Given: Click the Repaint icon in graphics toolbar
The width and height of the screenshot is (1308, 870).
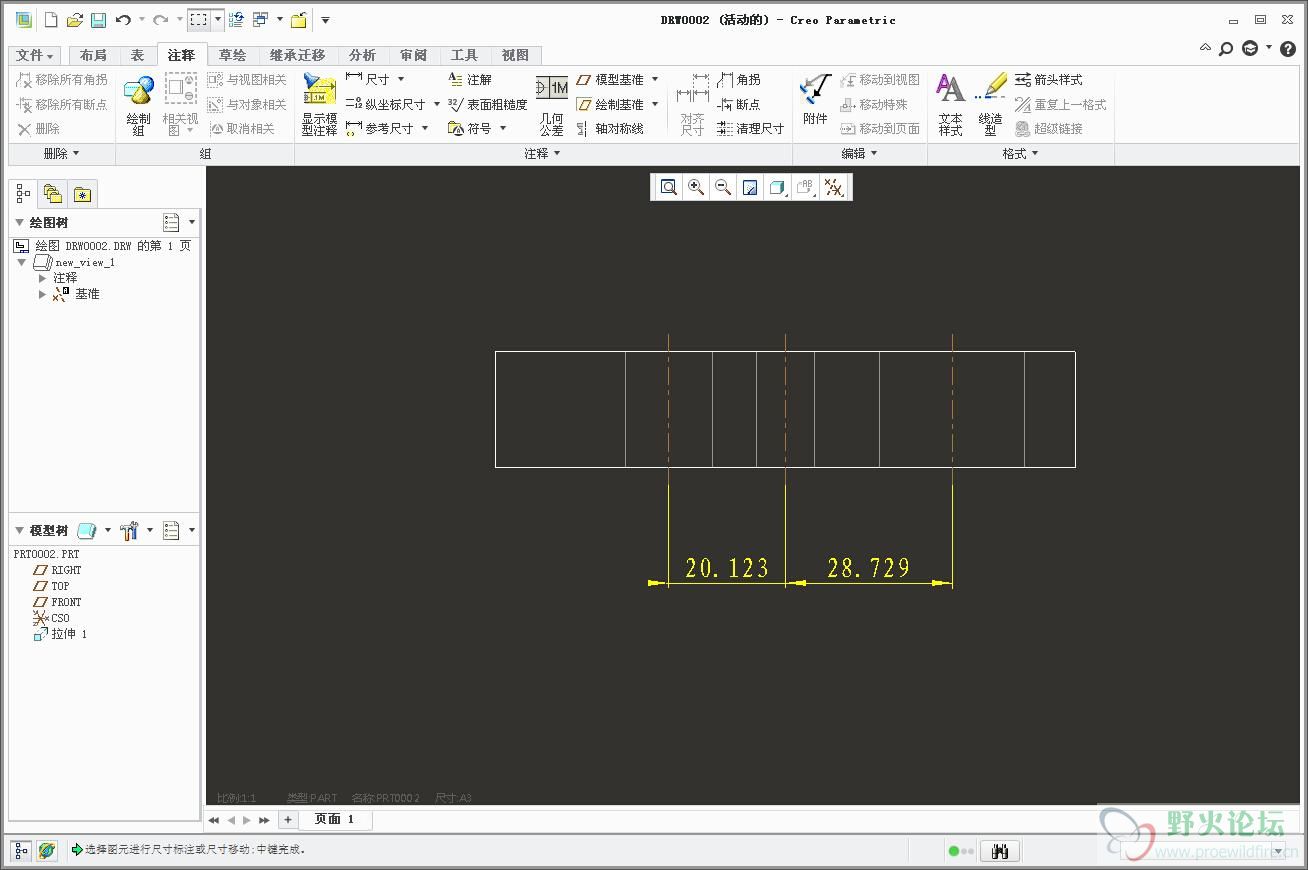Looking at the screenshot, I should pyautogui.click(x=750, y=187).
